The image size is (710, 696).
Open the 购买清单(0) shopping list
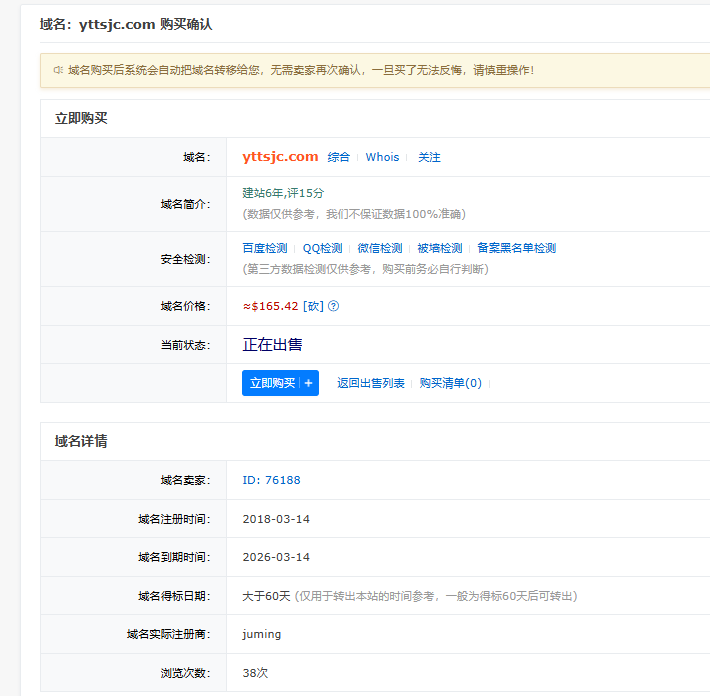[450, 383]
